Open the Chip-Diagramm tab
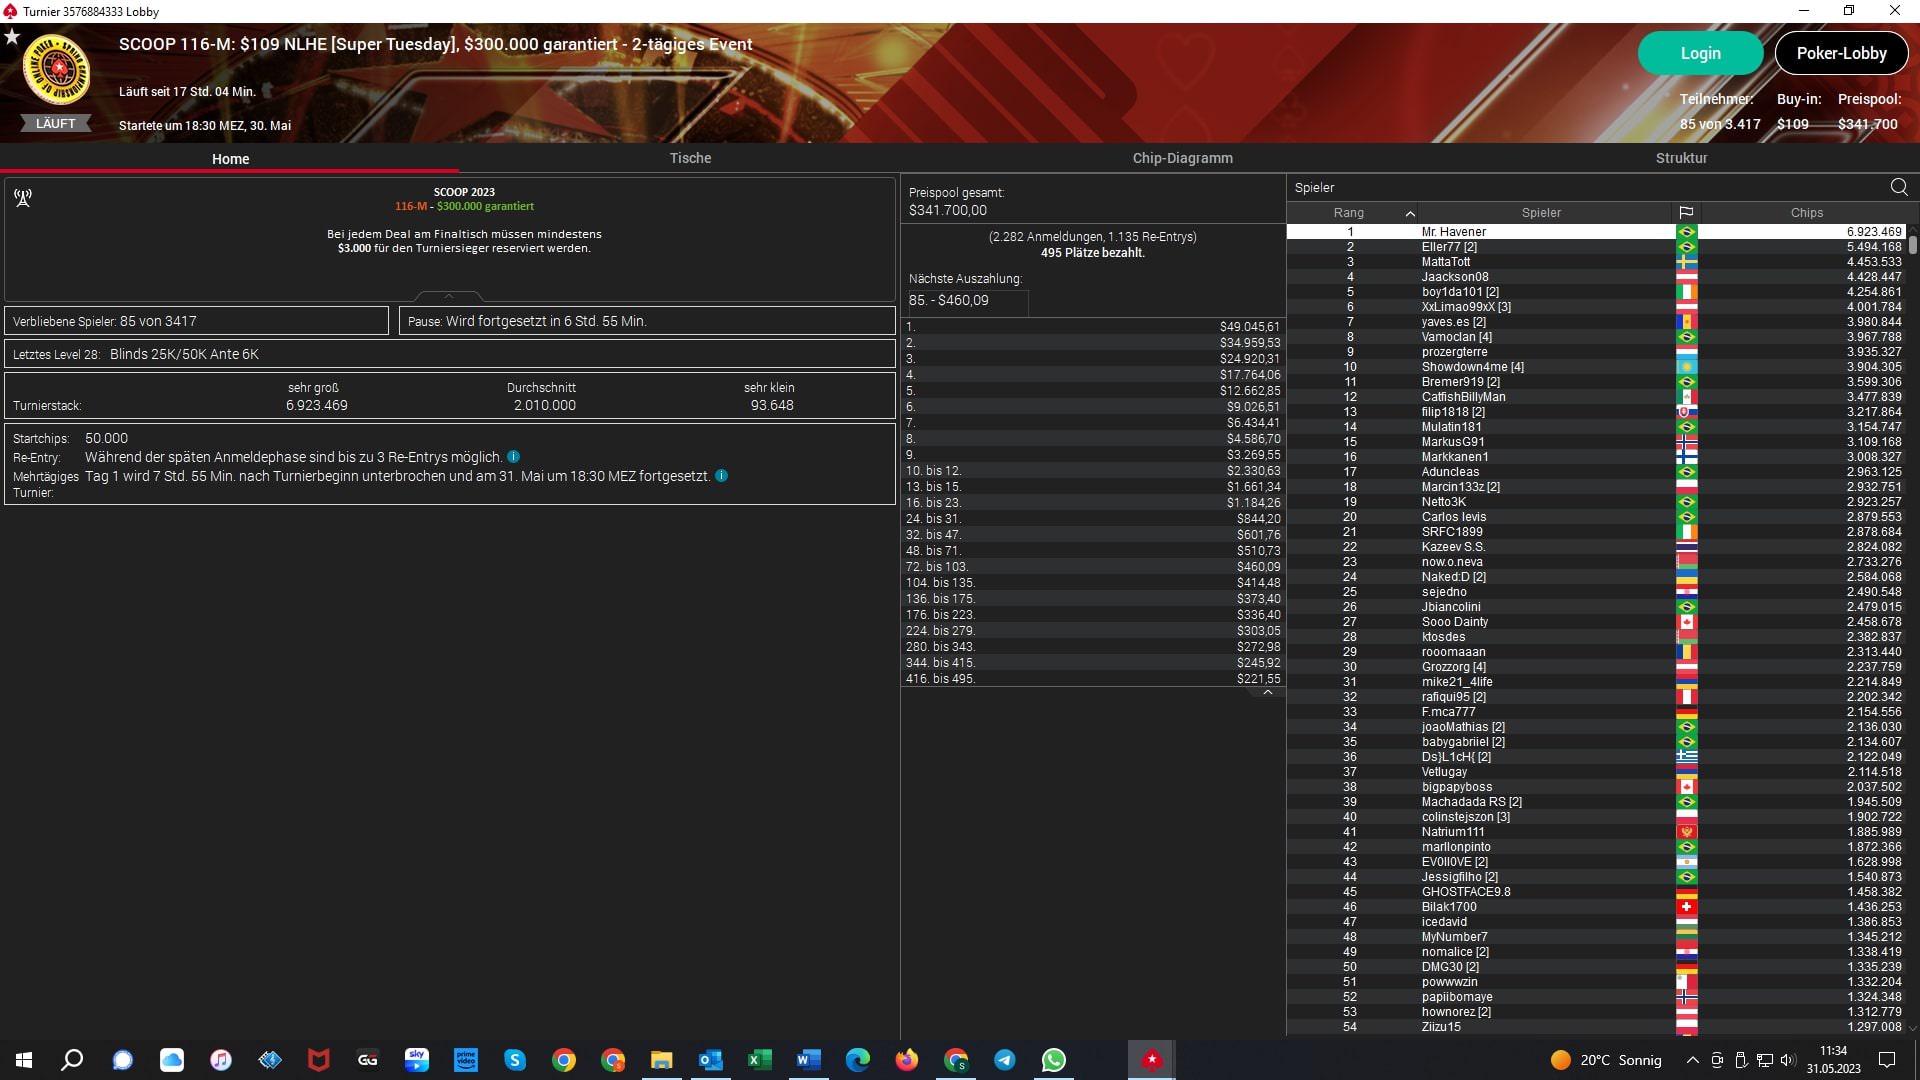The image size is (1920, 1080). (1182, 158)
